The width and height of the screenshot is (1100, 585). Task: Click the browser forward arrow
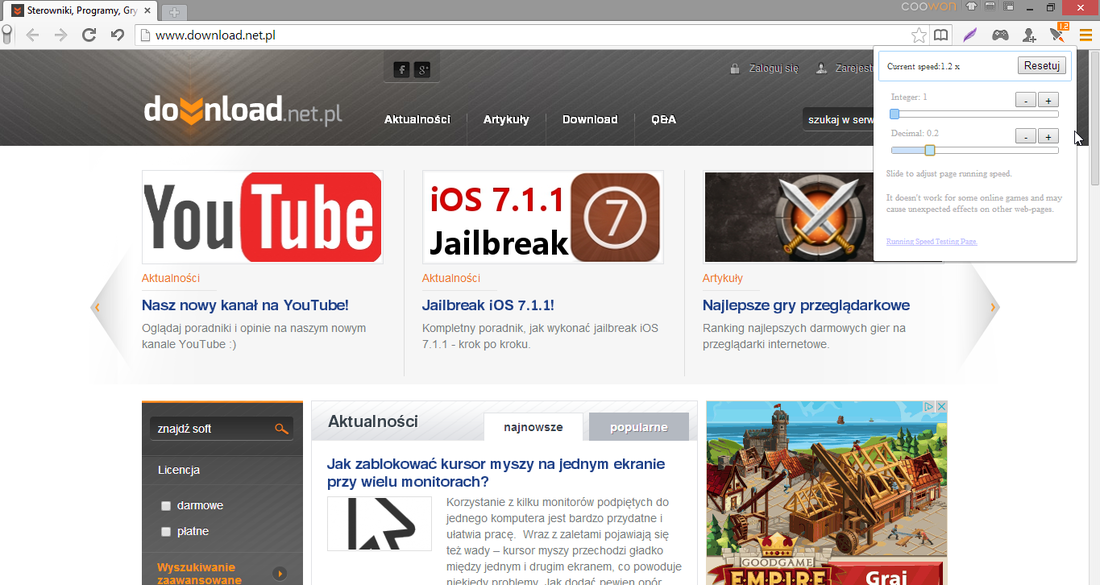pyautogui.click(x=60, y=35)
